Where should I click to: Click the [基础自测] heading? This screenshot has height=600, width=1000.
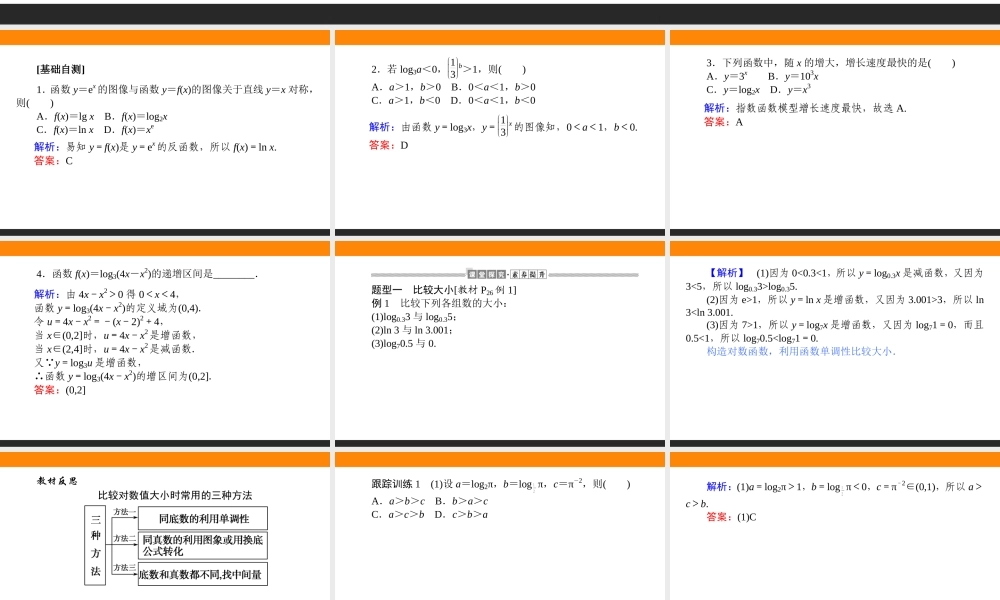[x=61, y=70]
